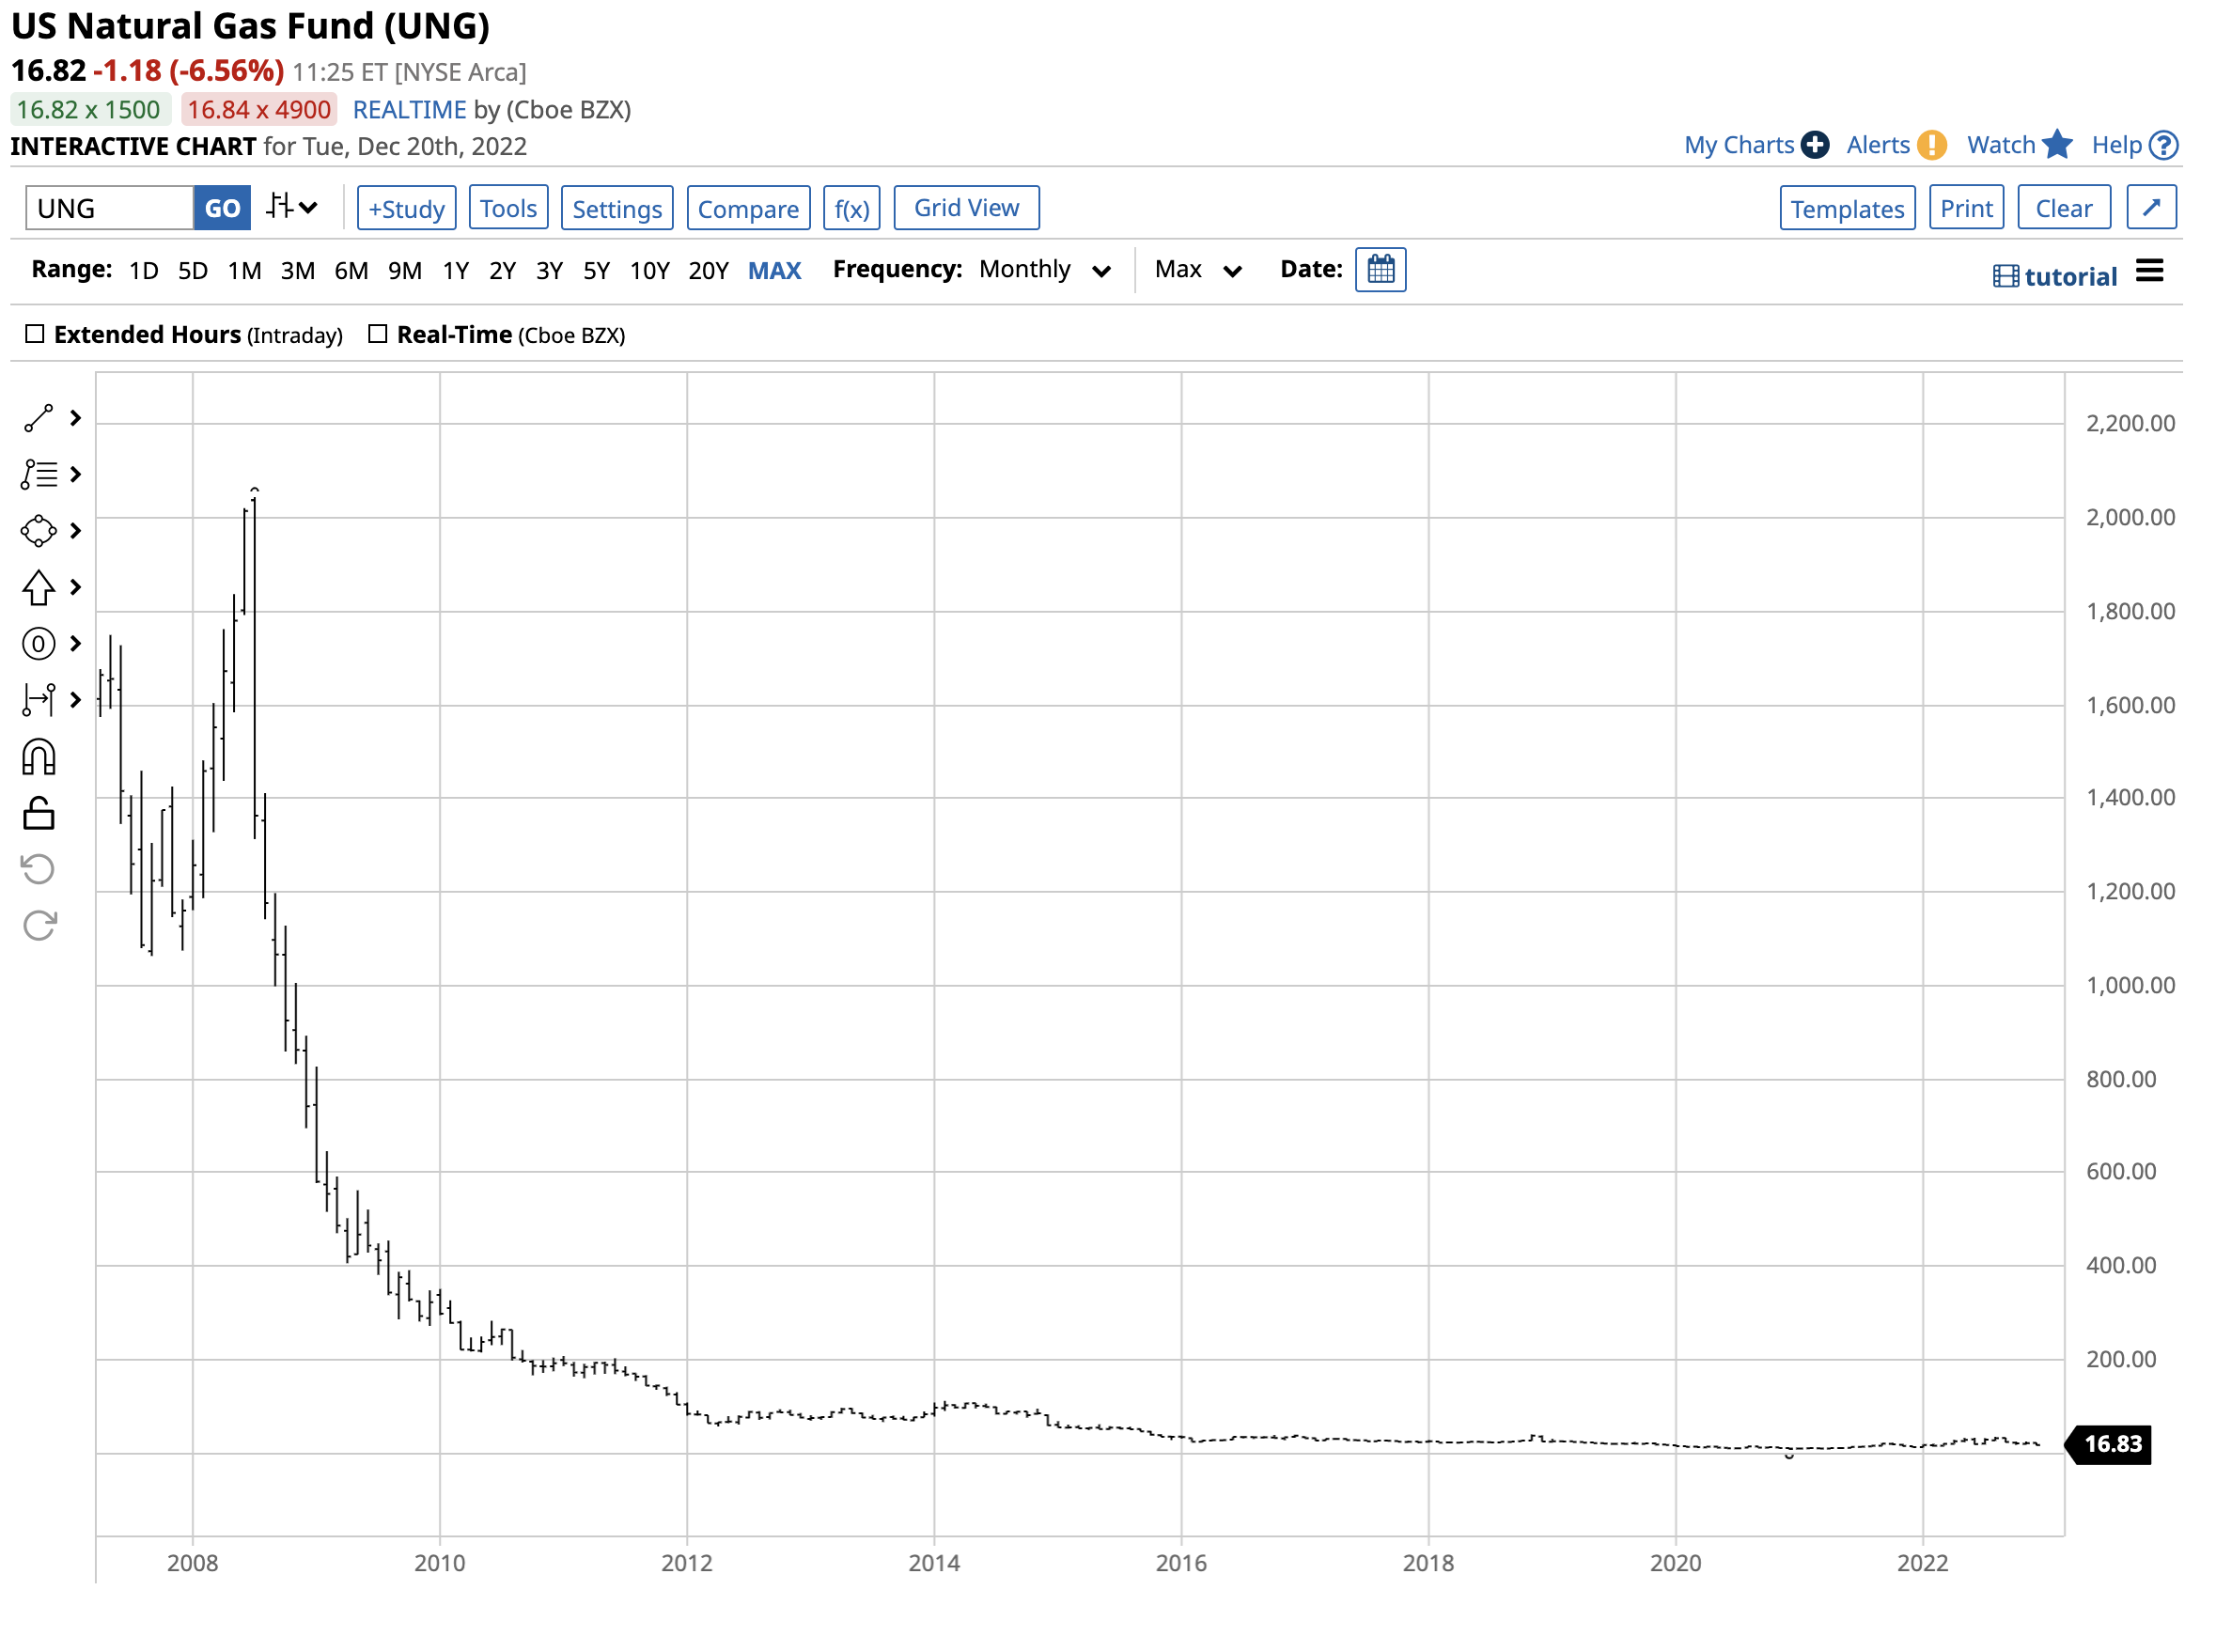Click the +Study button
This screenshot has width=2216, height=1652.
[406, 208]
